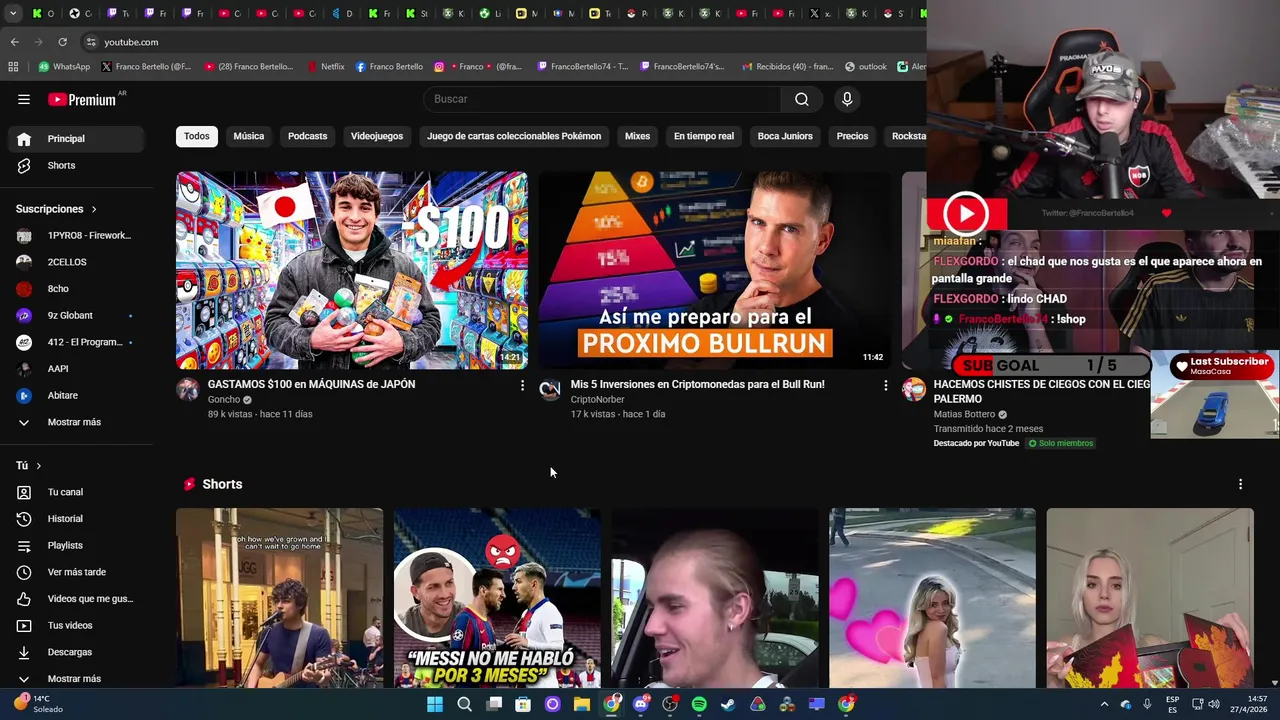Open 412 - El Program... subscription
The width and height of the screenshot is (1280, 720).
76,342
